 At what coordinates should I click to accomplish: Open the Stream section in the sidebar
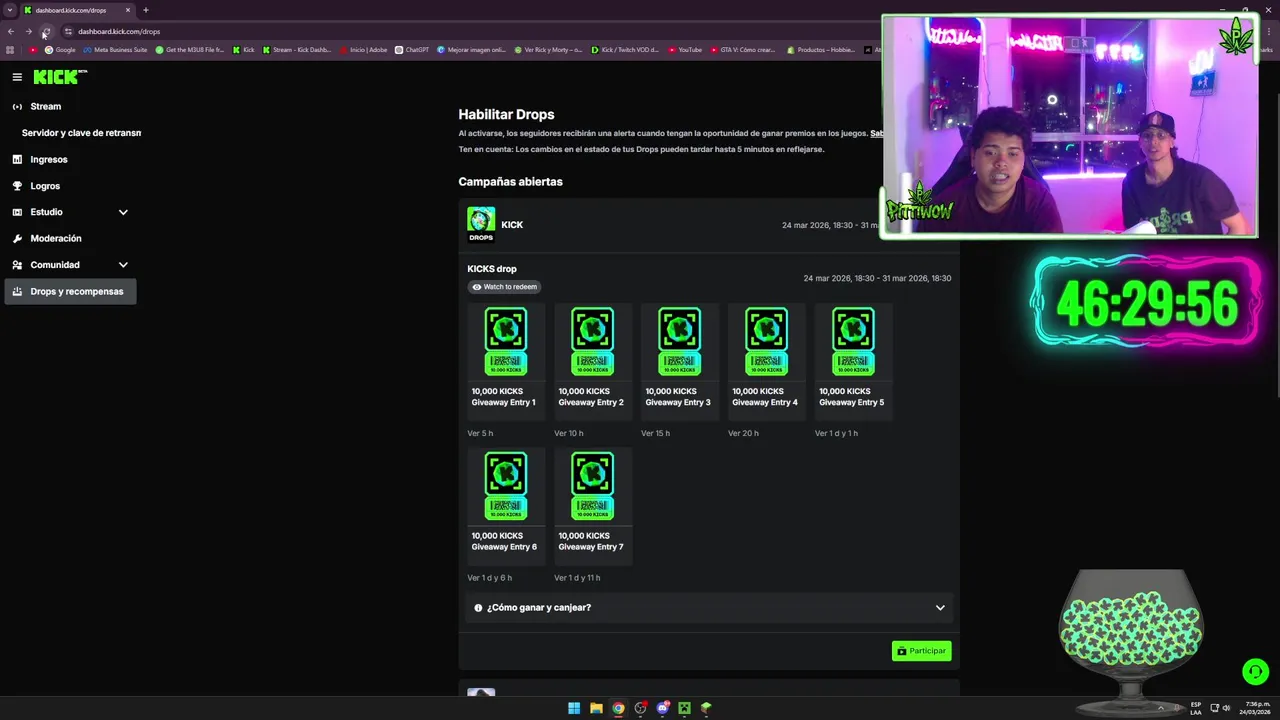click(45, 106)
